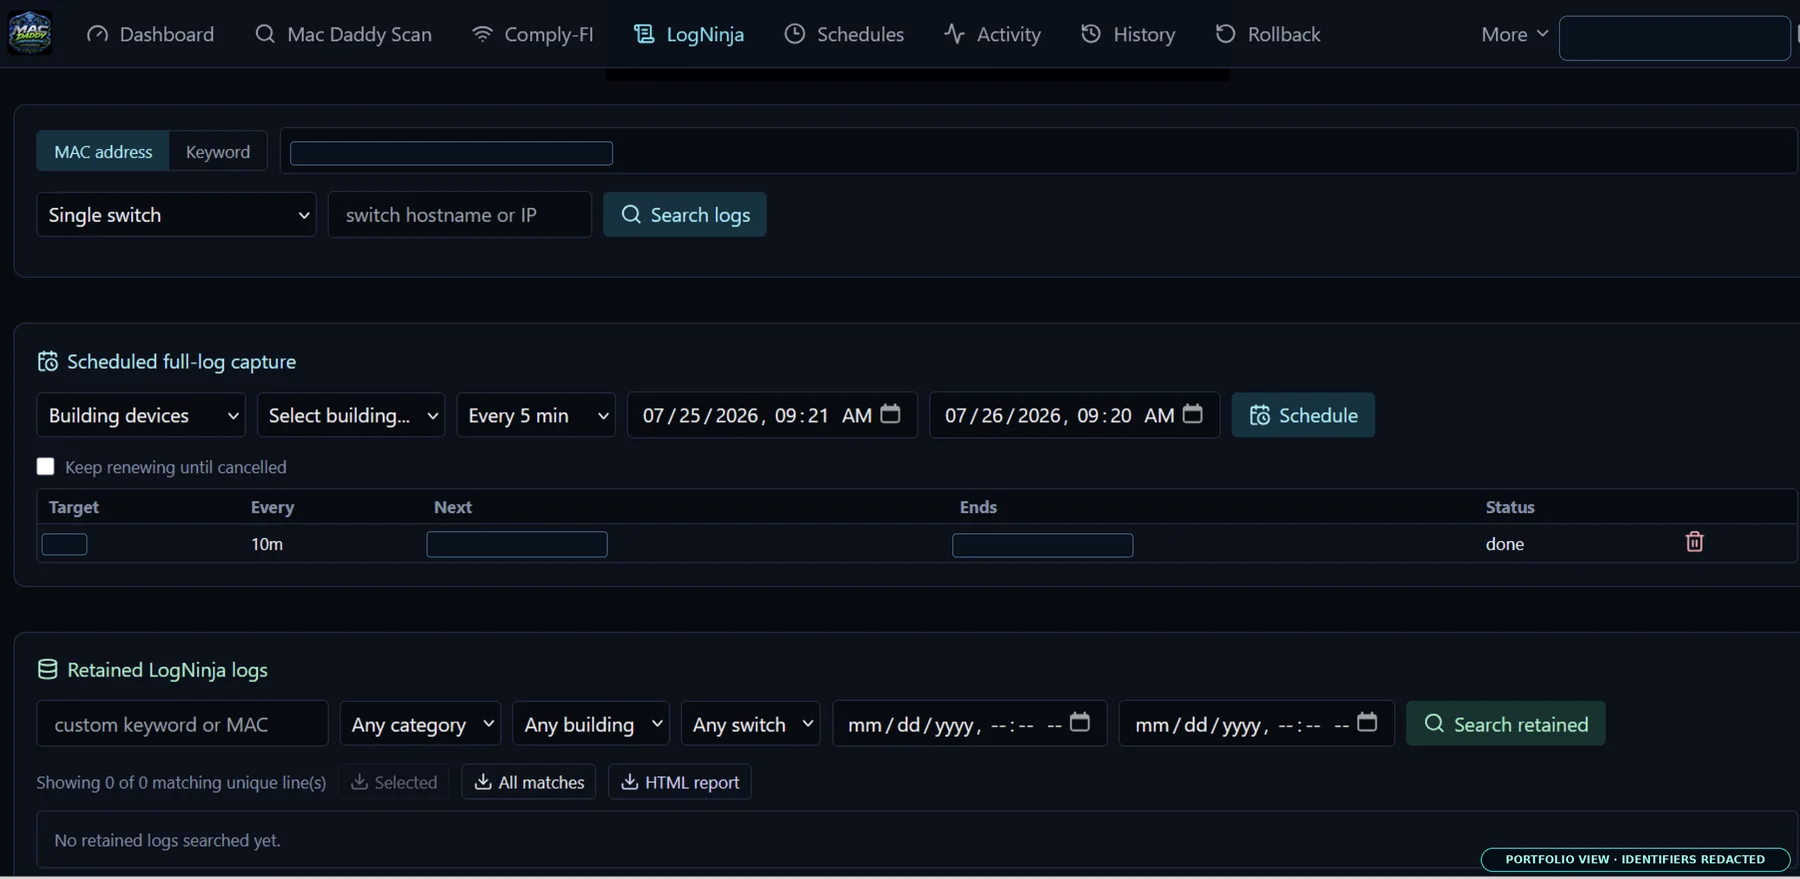This screenshot has width=1800, height=879.
Task: Click the Schedule capture button
Action: [x=1303, y=415]
